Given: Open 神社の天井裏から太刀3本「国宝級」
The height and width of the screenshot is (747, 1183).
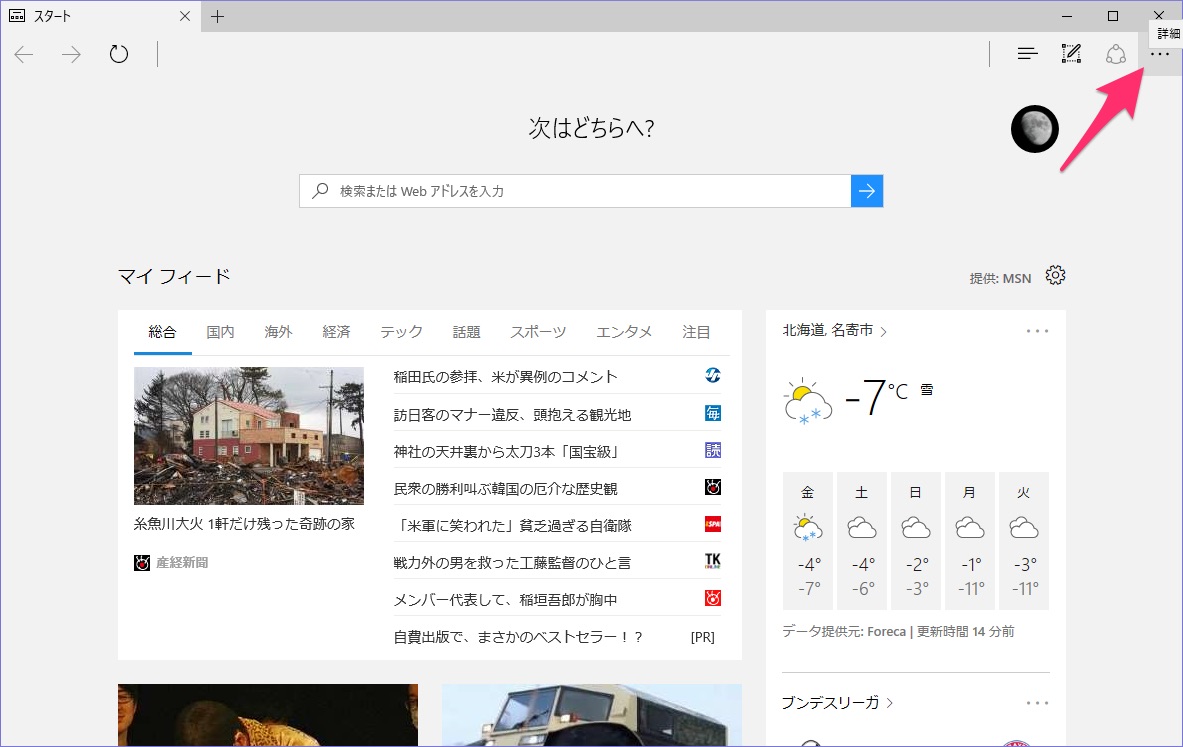Looking at the screenshot, I should click(507, 452).
